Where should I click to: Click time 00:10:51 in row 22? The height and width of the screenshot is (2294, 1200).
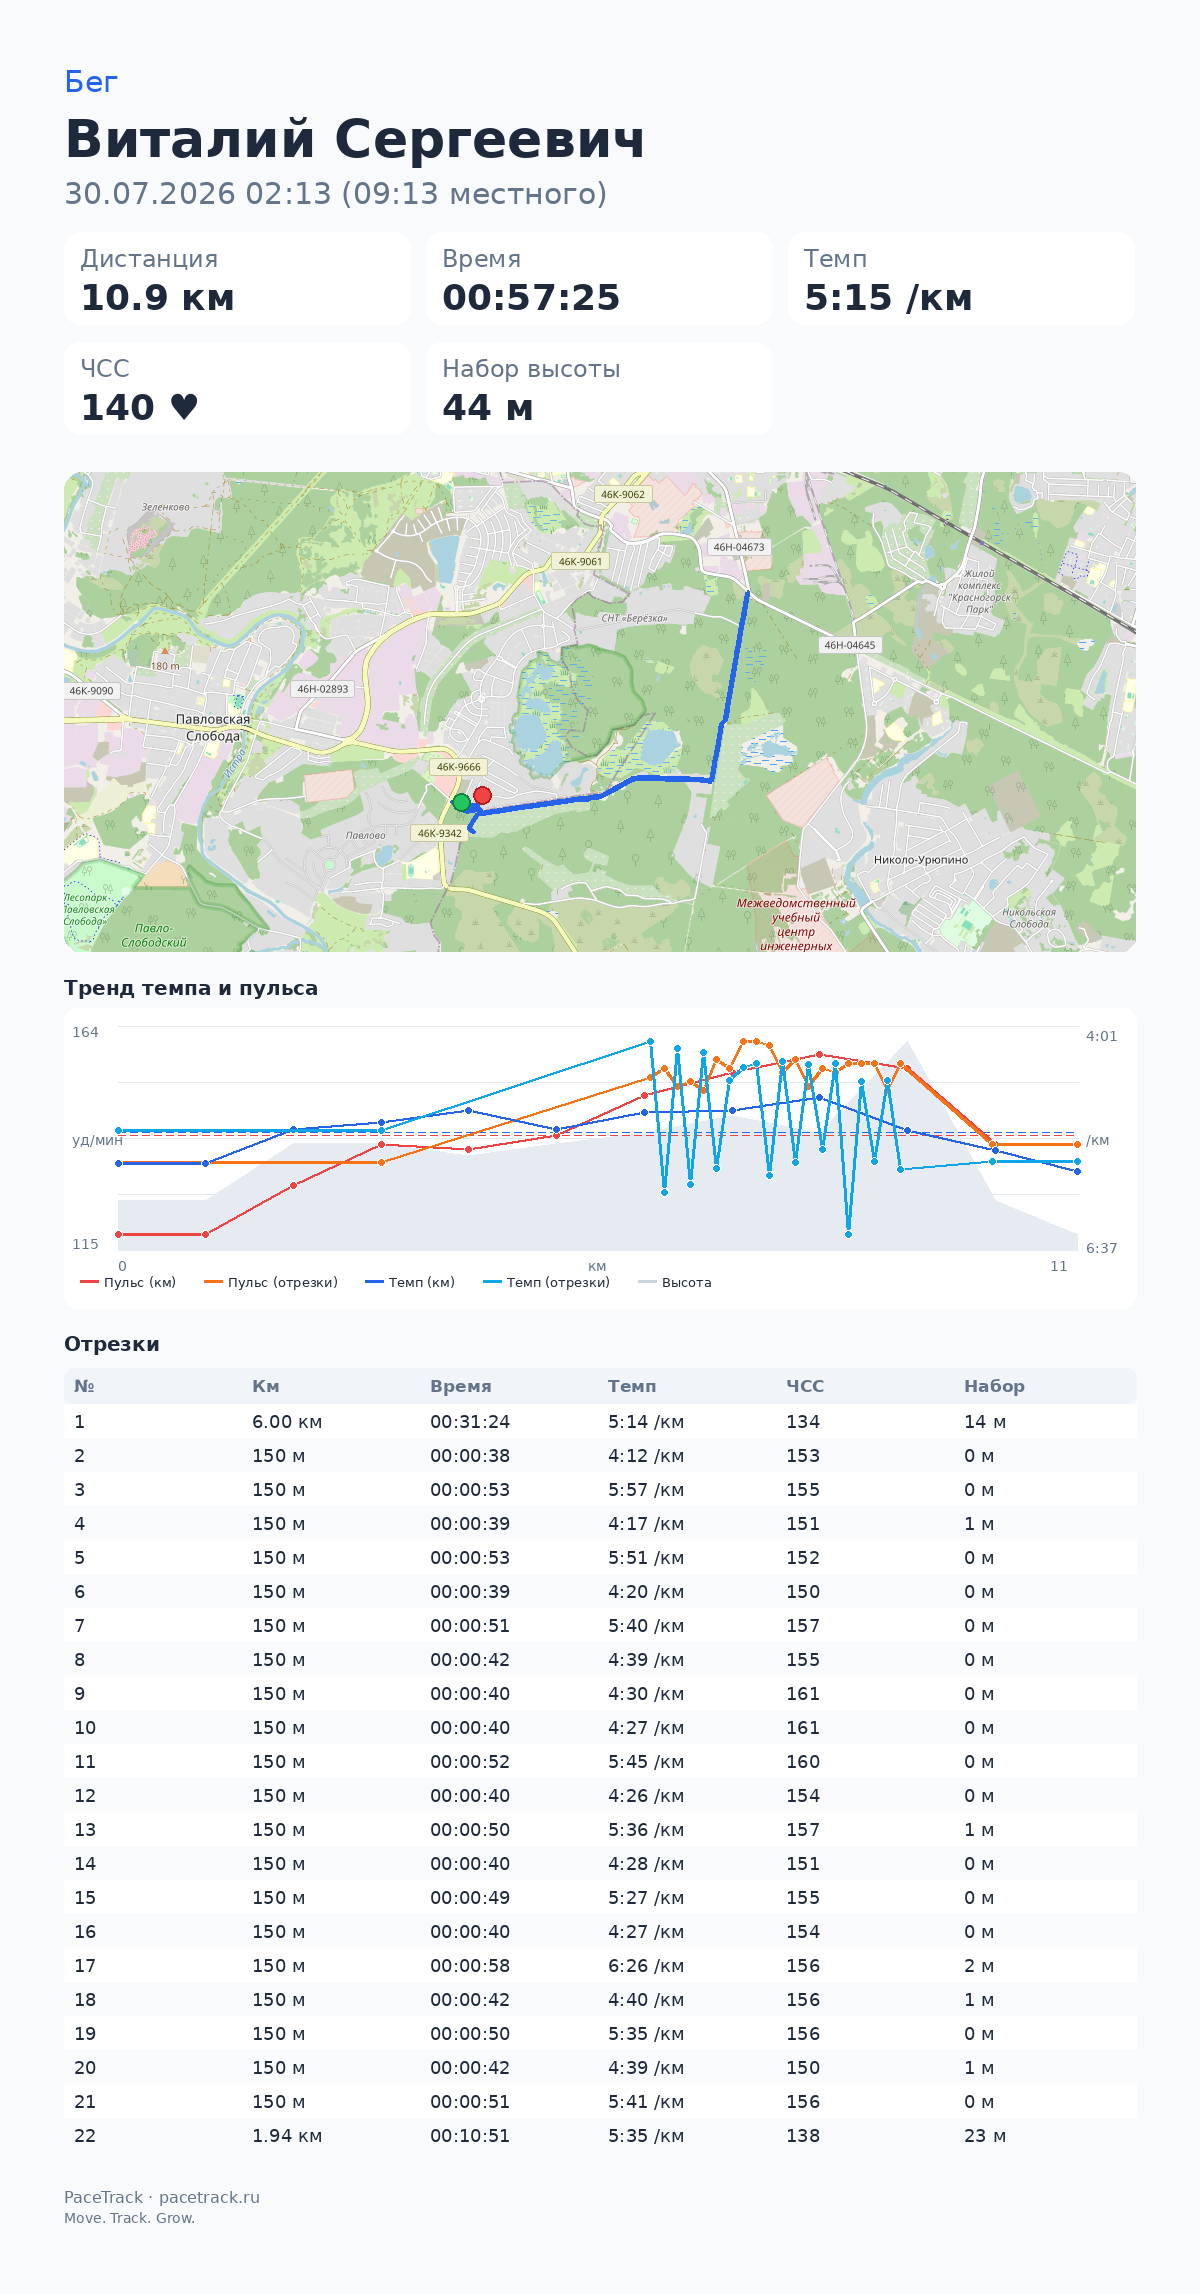(470, 2136)
